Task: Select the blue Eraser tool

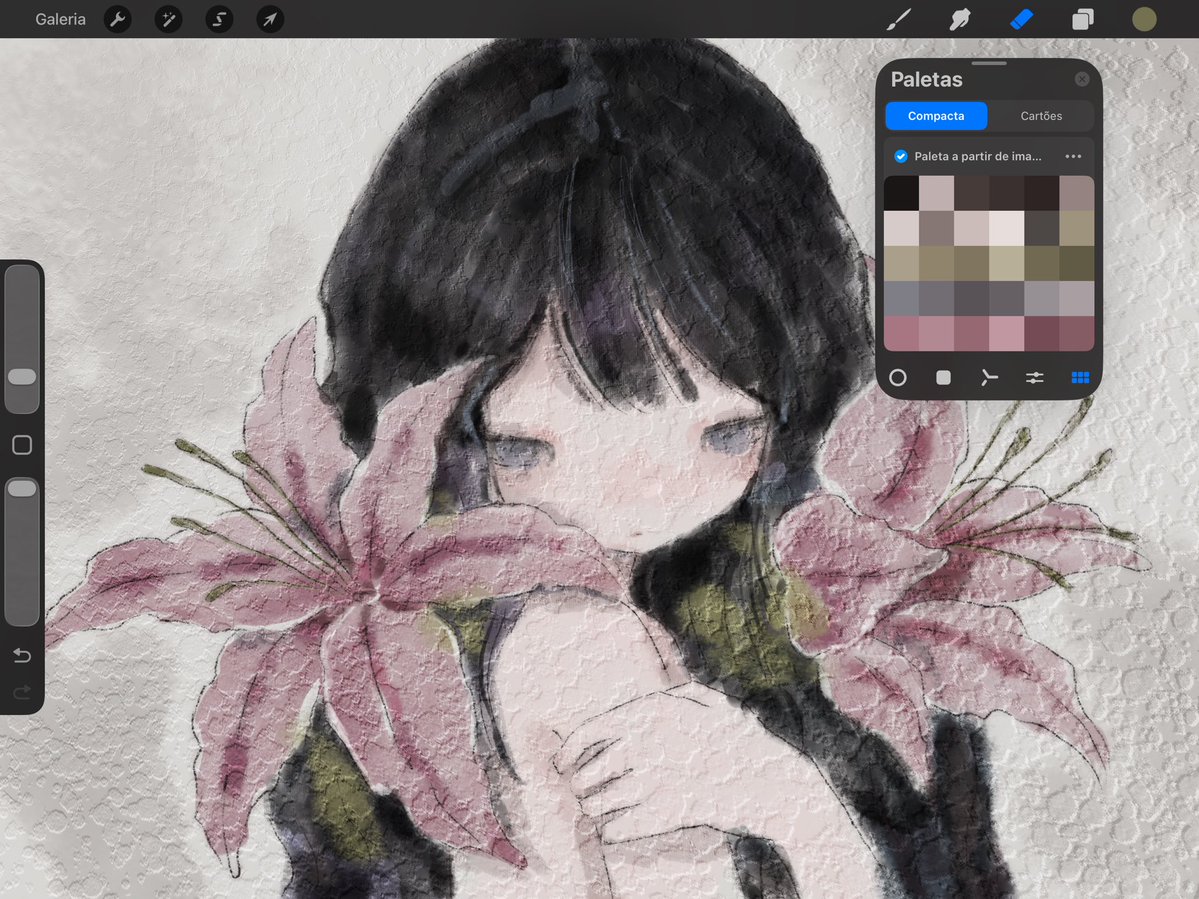Action: coord(1021,19)
